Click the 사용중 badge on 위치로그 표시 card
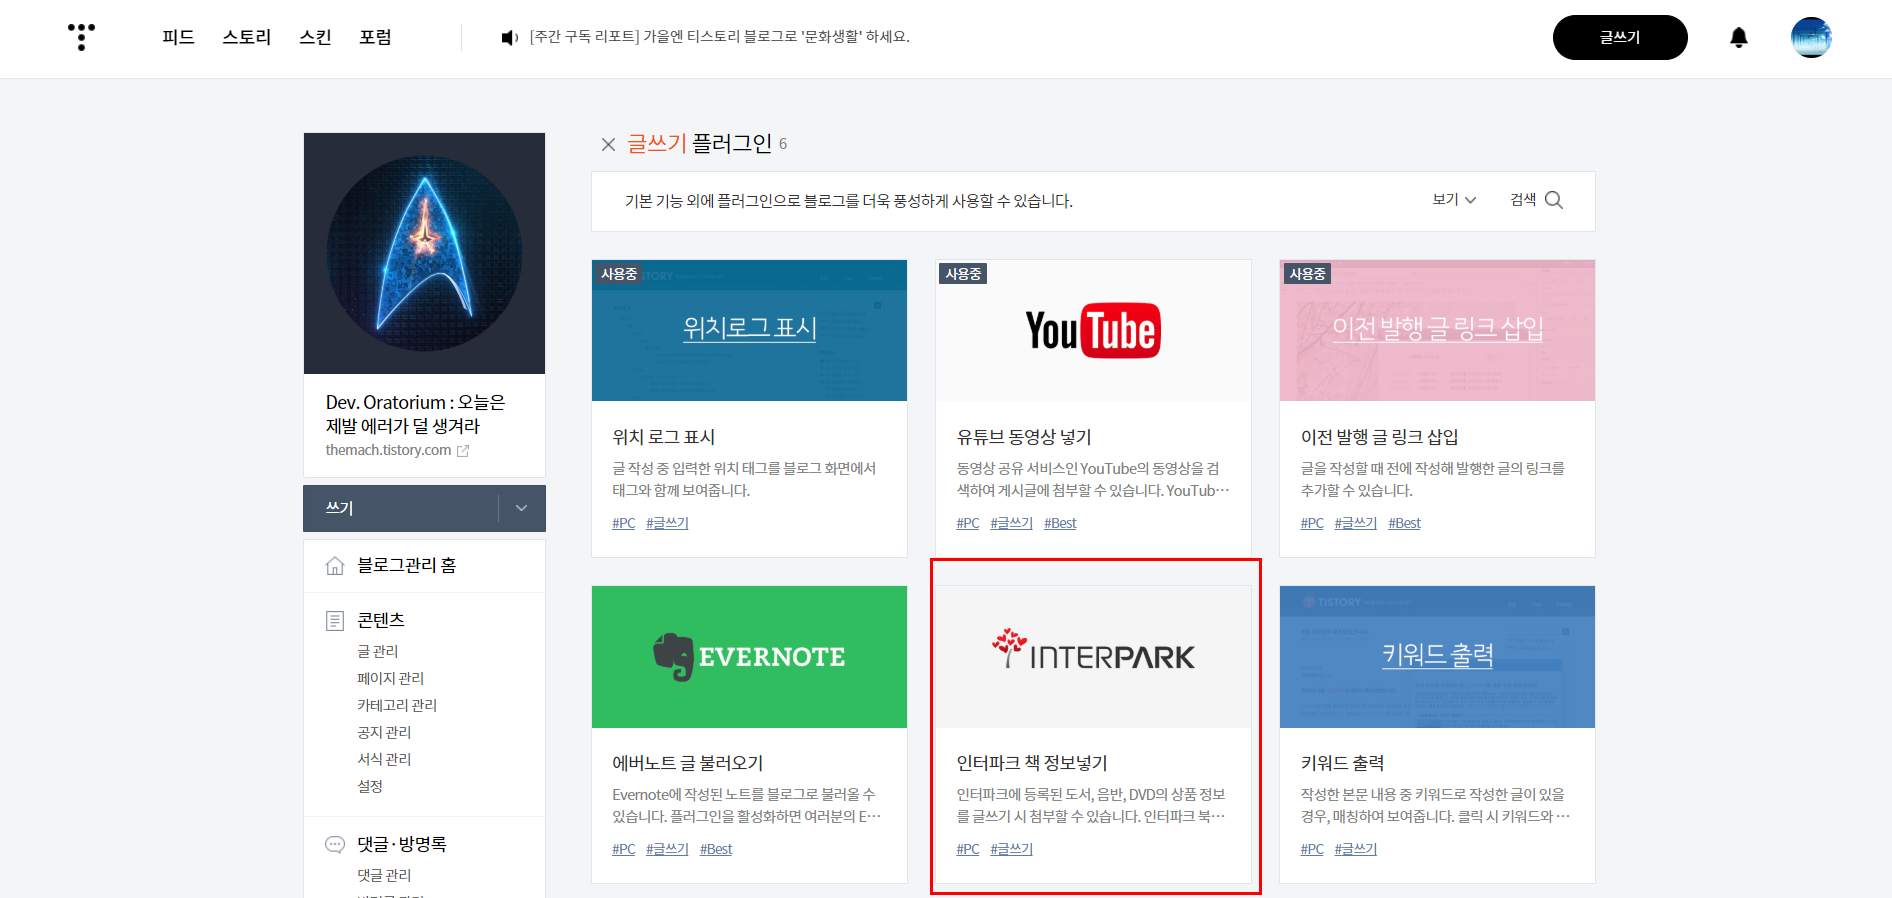 pos(619,274)
